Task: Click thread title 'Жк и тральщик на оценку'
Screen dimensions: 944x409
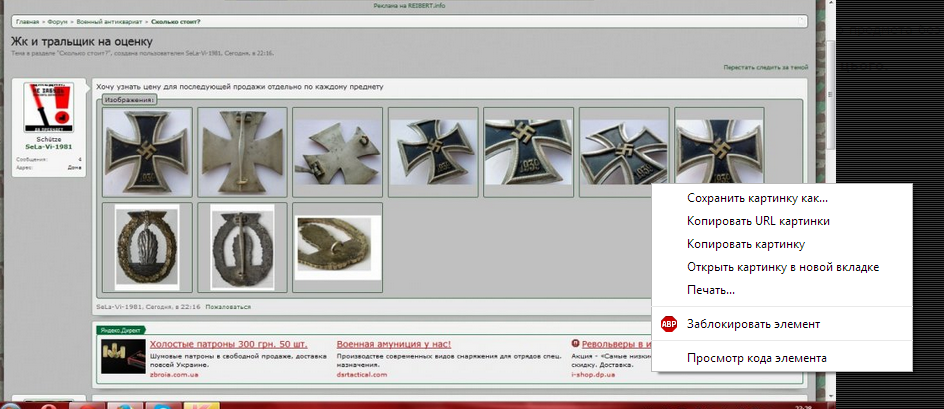Action: tap(82, 42)
